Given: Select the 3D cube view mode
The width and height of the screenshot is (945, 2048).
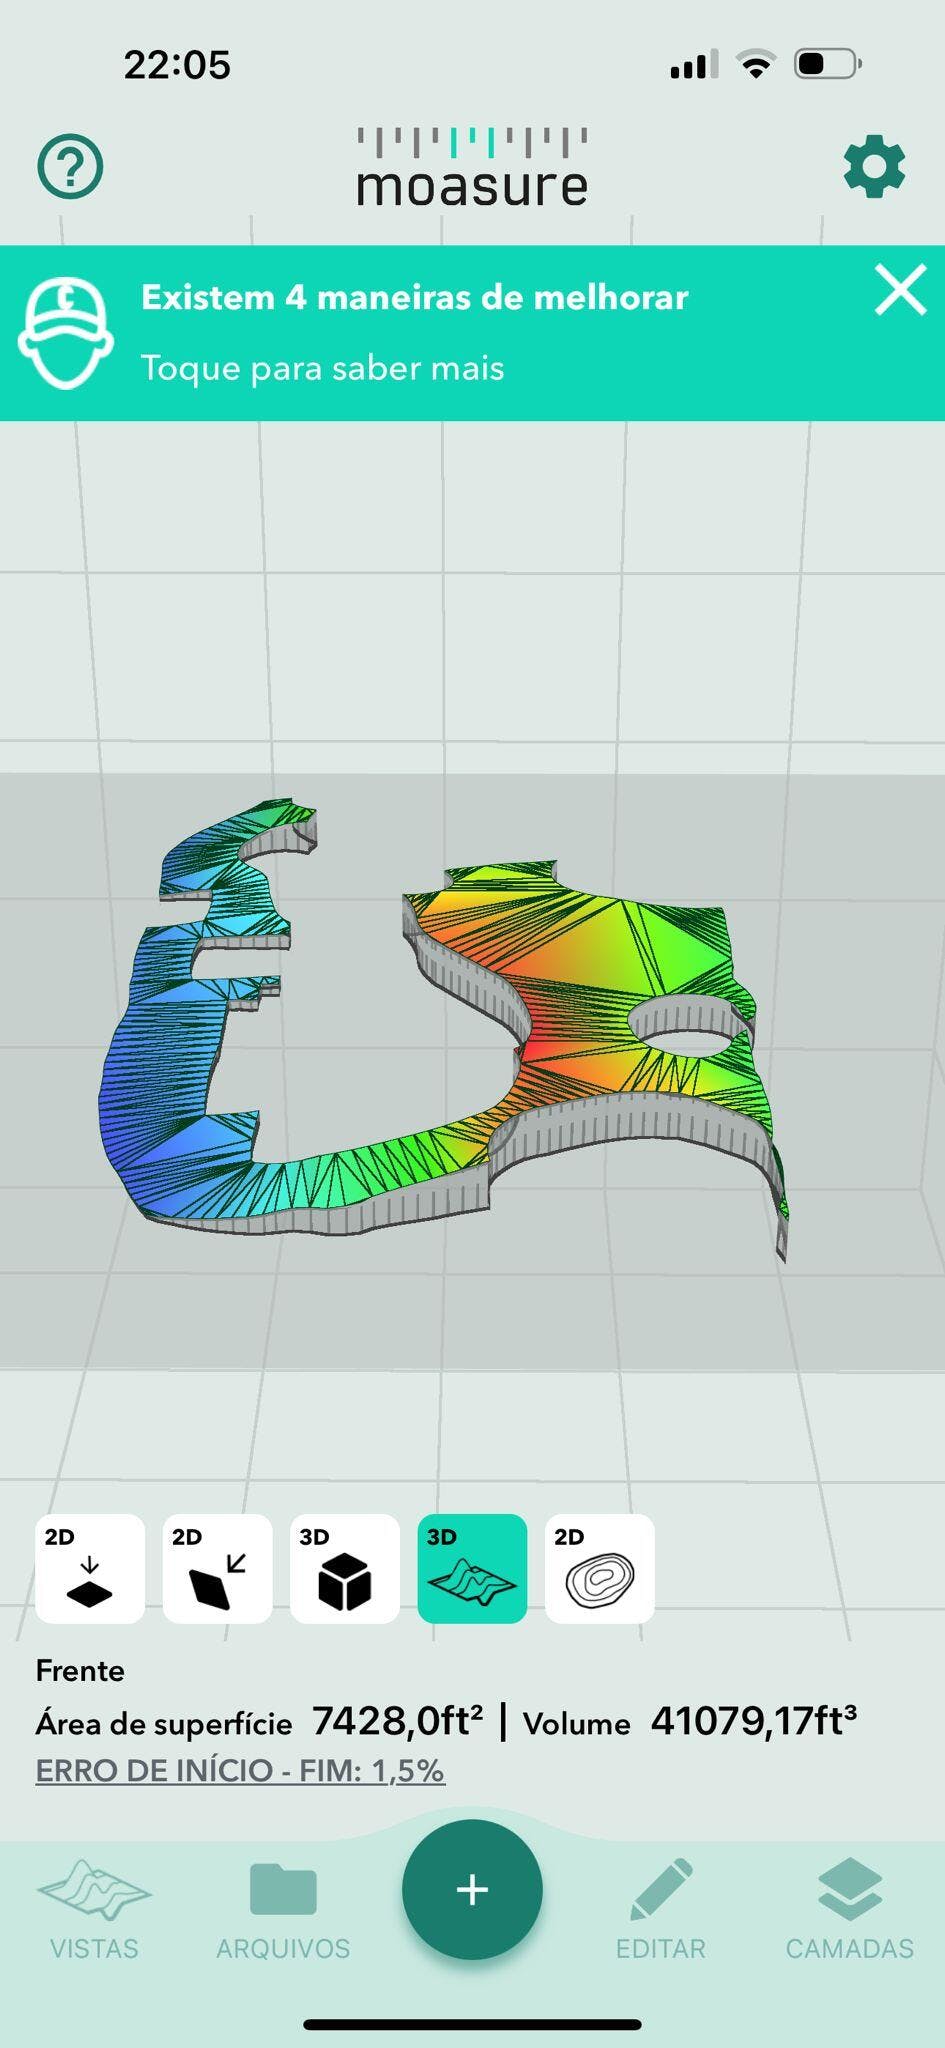Looking at the screenshot, I should coord(345,1568).
